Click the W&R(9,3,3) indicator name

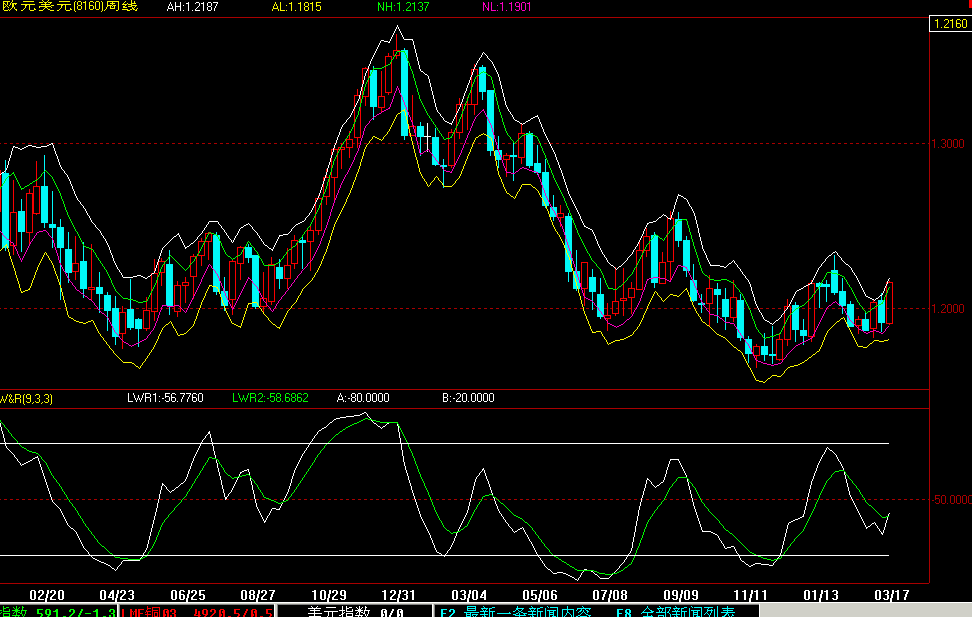point(26,399)
